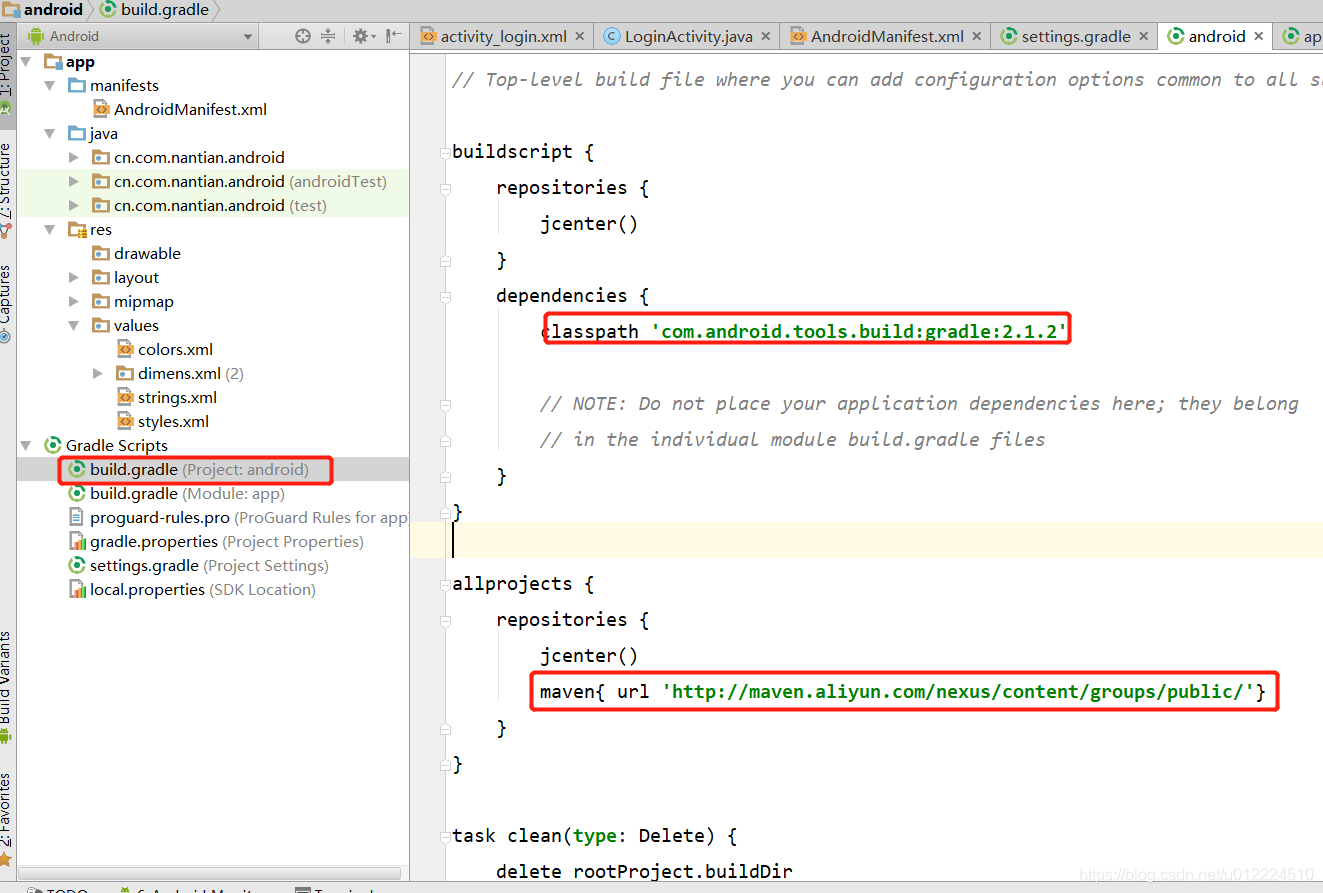
Task: Collapse the manifests folder
Action: pyautogui.click(x=50, y=86)
